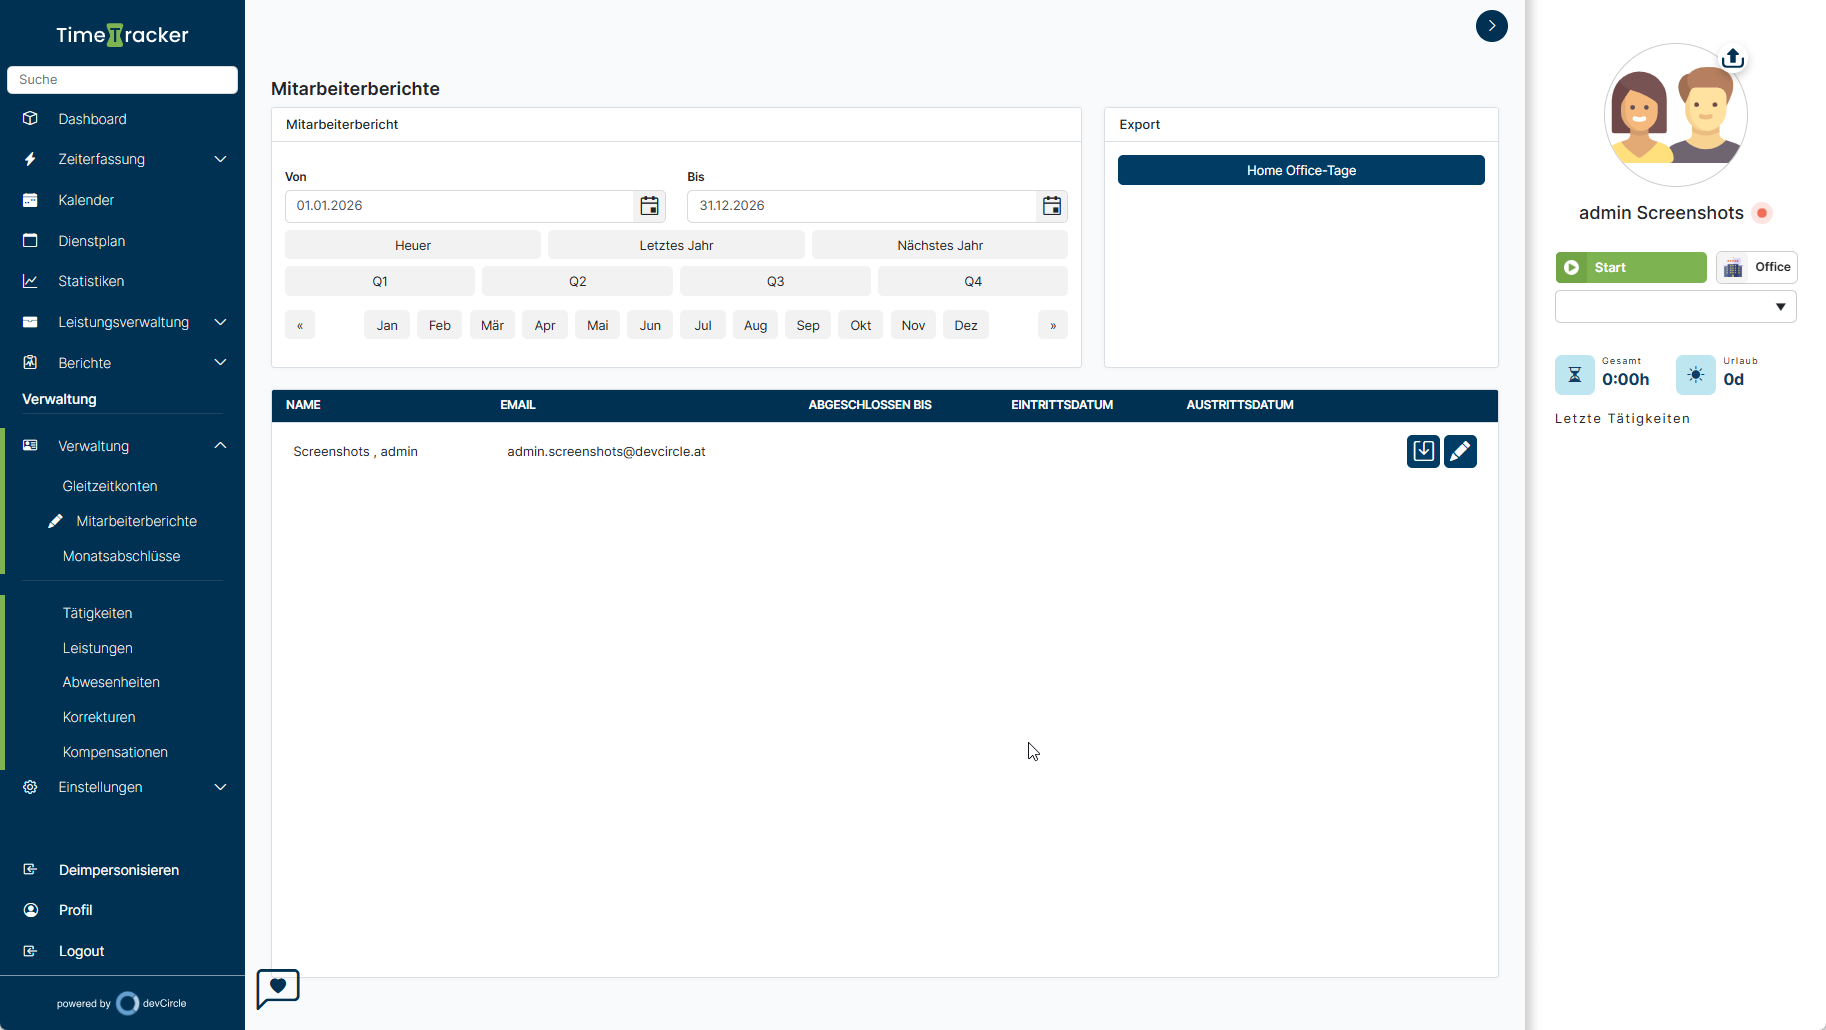Select the Letztes Jahr date range
1826x1030 pixels.
tap(676, 245)
